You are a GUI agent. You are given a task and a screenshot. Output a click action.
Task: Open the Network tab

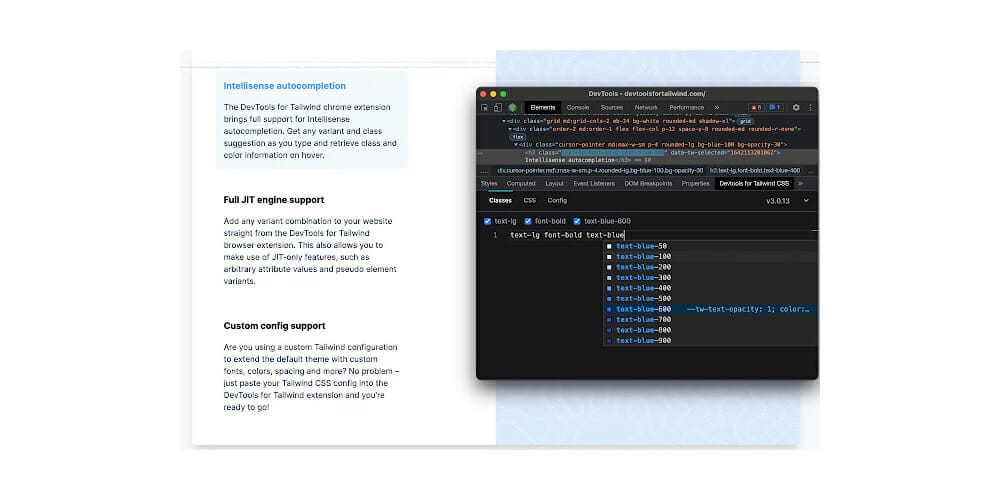click(x=646, y=108)
